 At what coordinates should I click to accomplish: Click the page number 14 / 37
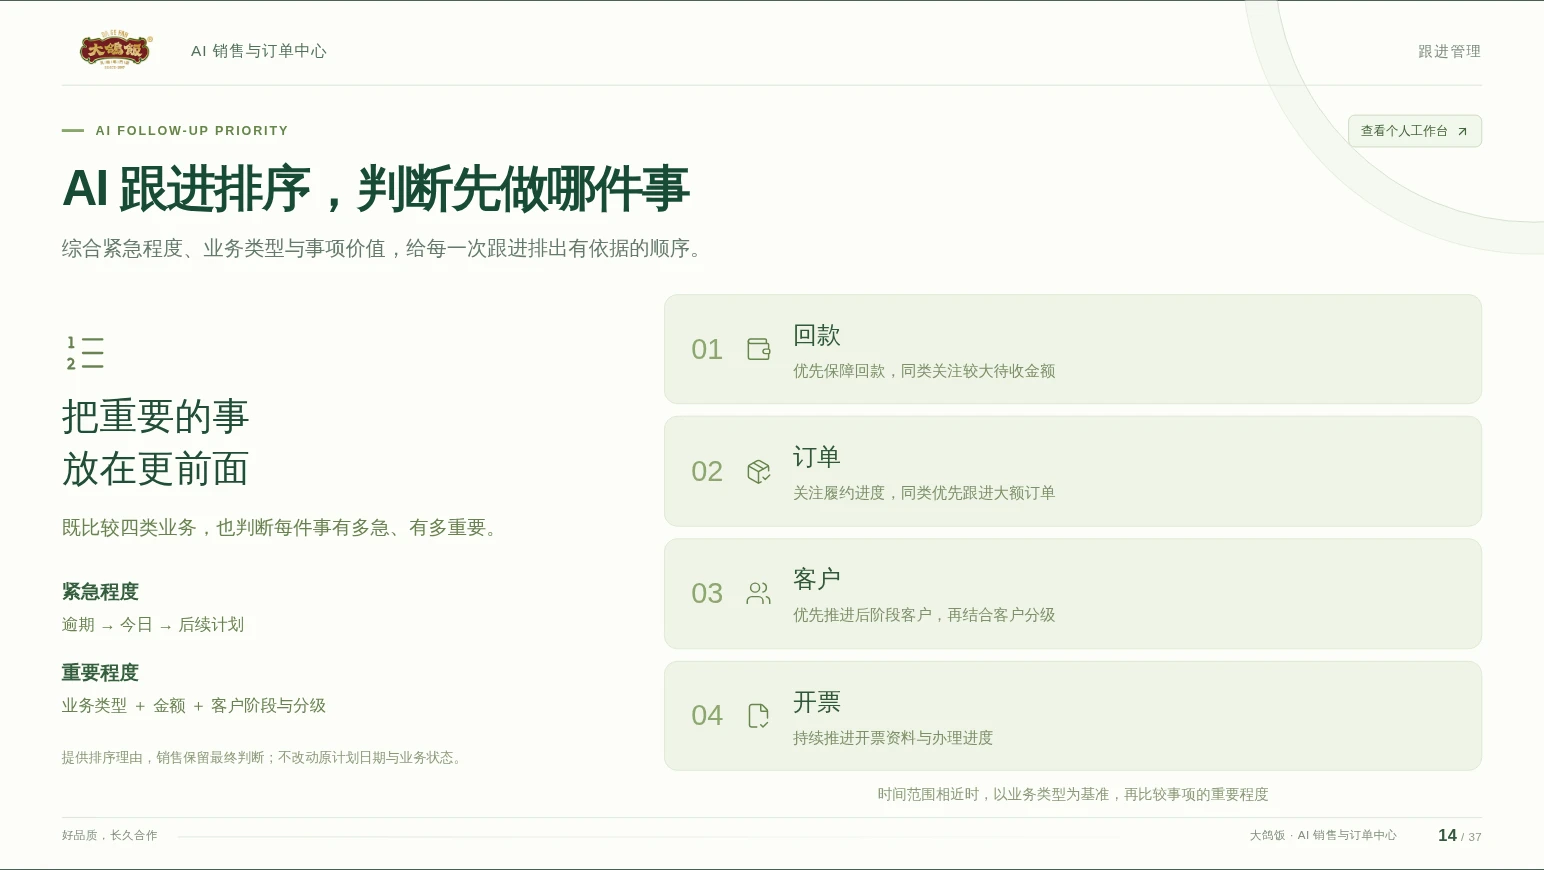1460,836
